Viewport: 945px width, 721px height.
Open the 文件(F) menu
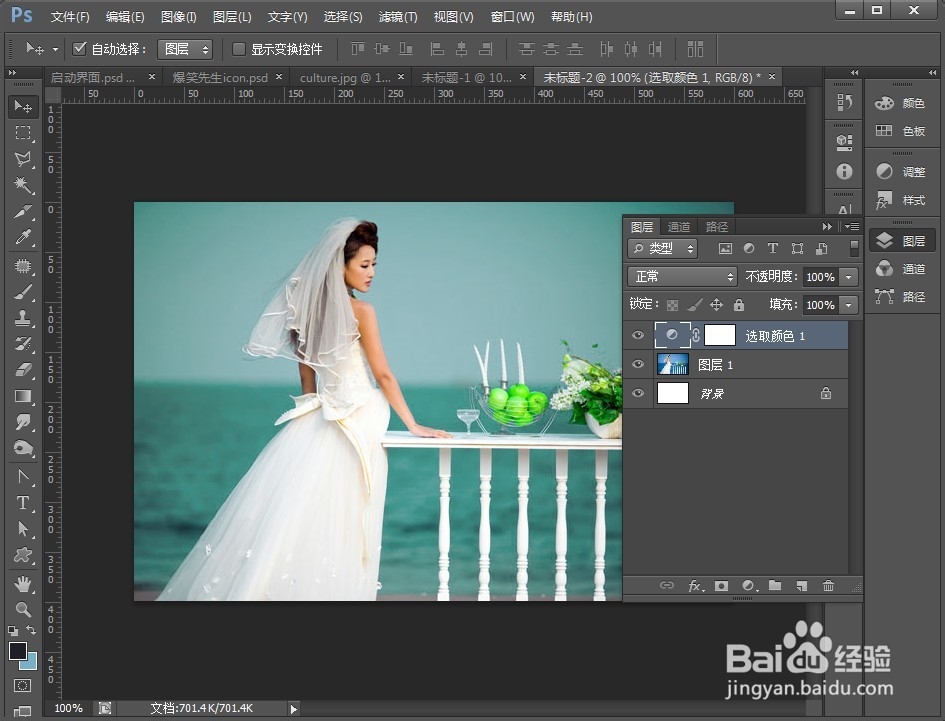click(x=70, y=17)
